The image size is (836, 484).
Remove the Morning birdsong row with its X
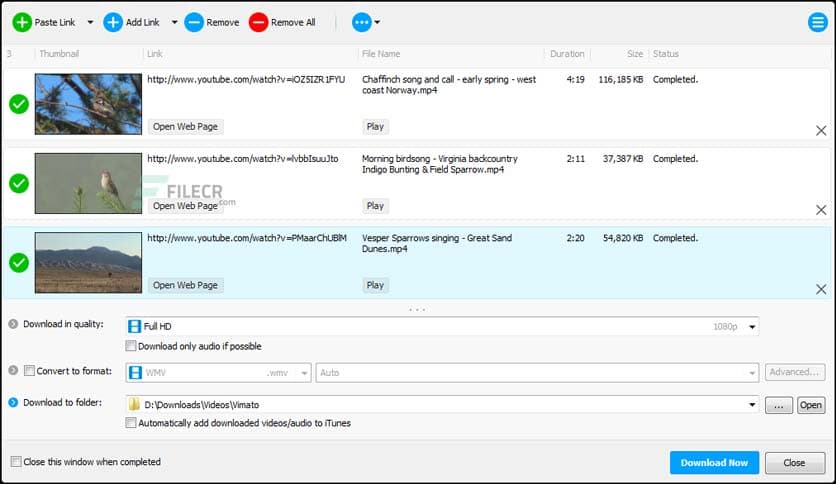pos(821,210)
